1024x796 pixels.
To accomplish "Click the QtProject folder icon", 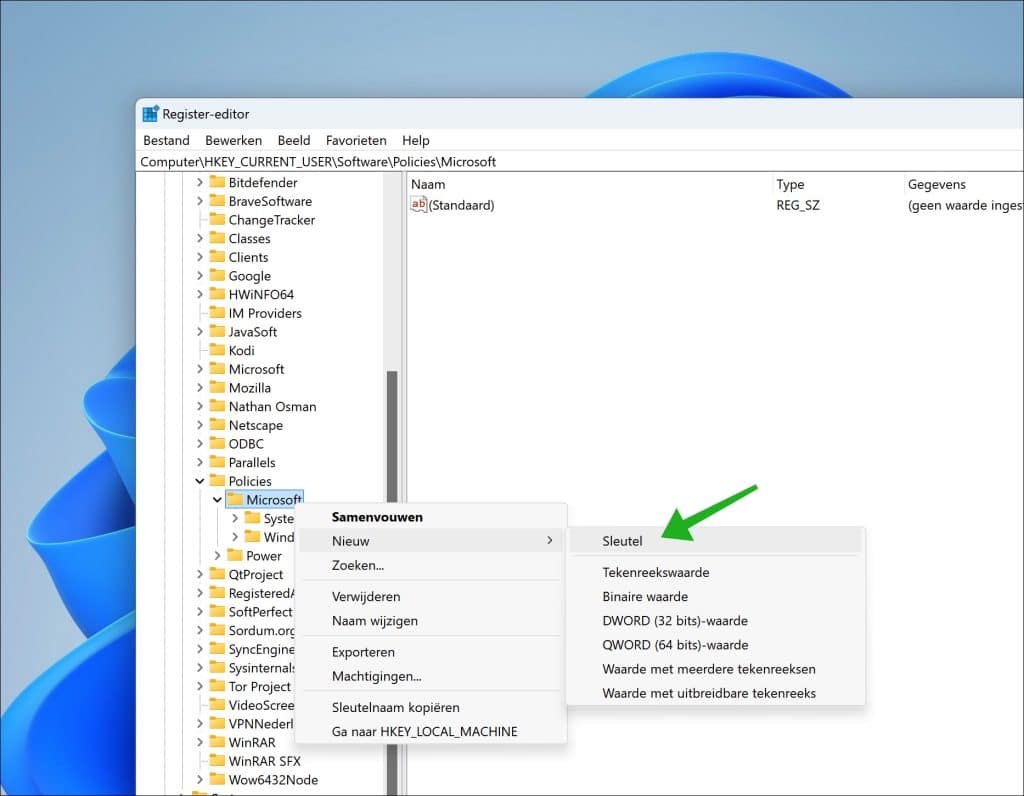I will coord(217,574).
